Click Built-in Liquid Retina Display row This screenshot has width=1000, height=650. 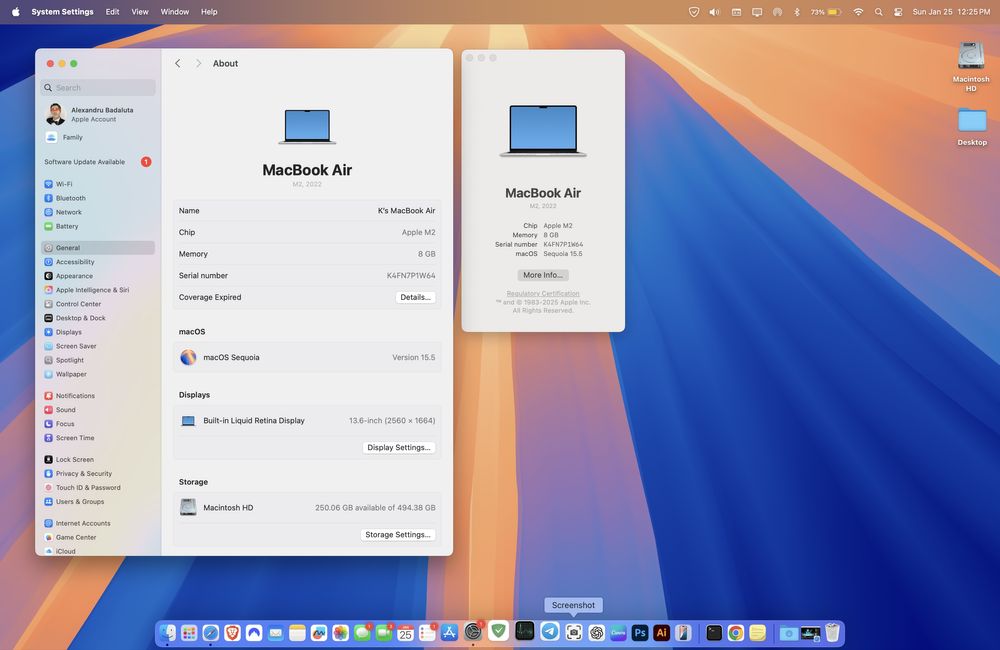pyautogui.click(x=307, y=420)
